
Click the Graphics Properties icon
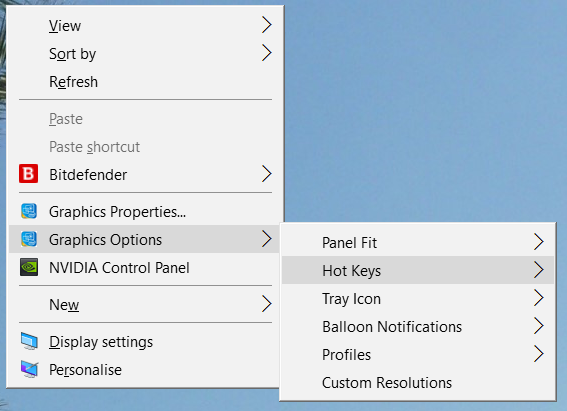(29, 211)
